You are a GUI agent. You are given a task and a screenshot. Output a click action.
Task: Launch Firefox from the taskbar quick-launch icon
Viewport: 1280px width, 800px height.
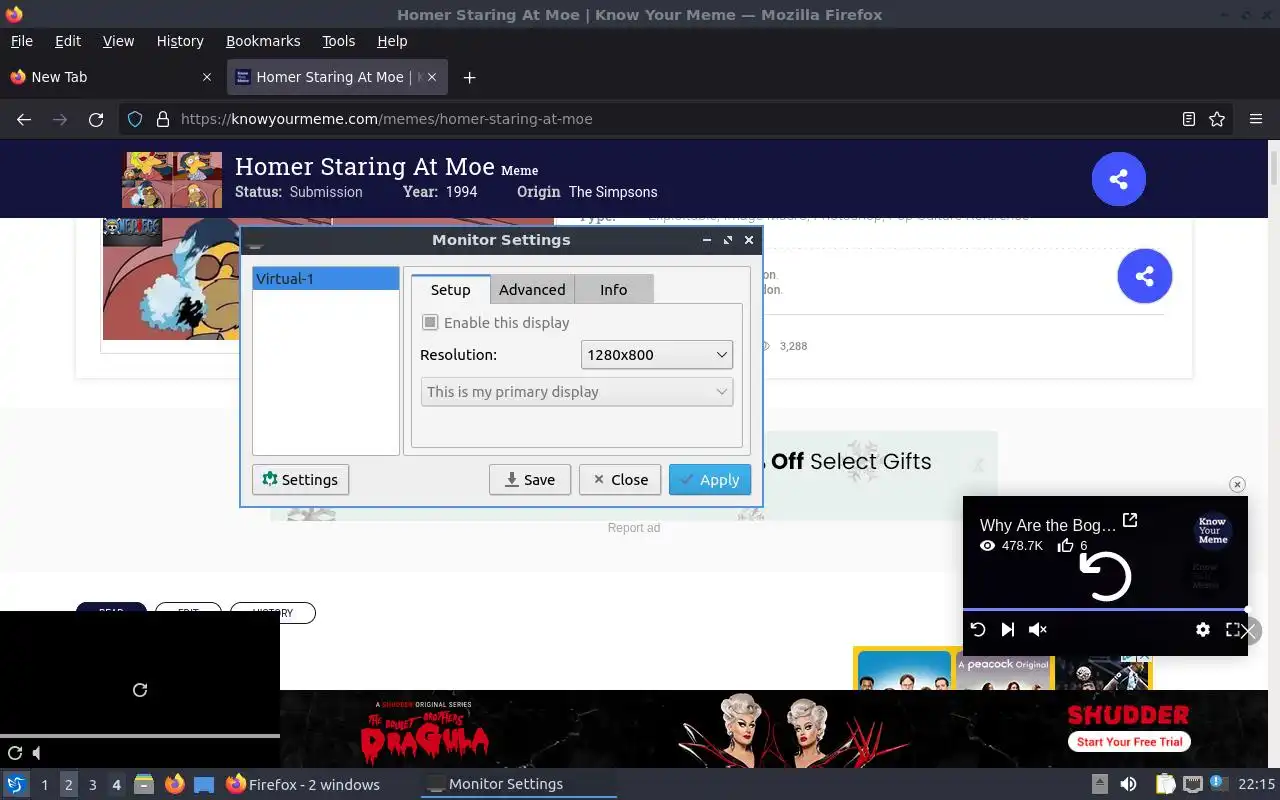175,784
